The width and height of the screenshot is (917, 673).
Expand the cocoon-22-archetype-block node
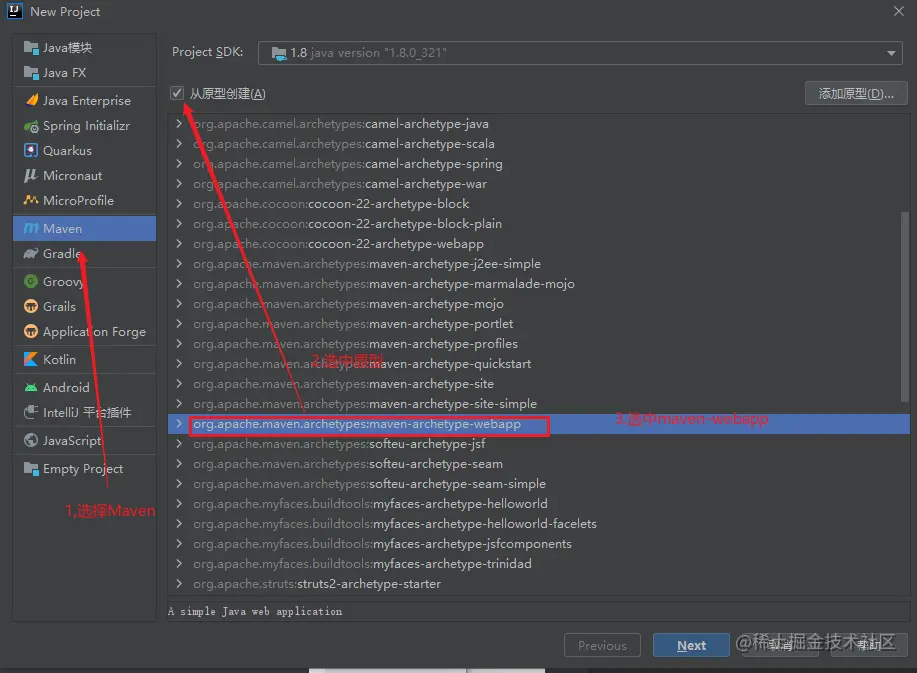click(x=179, y=203)
